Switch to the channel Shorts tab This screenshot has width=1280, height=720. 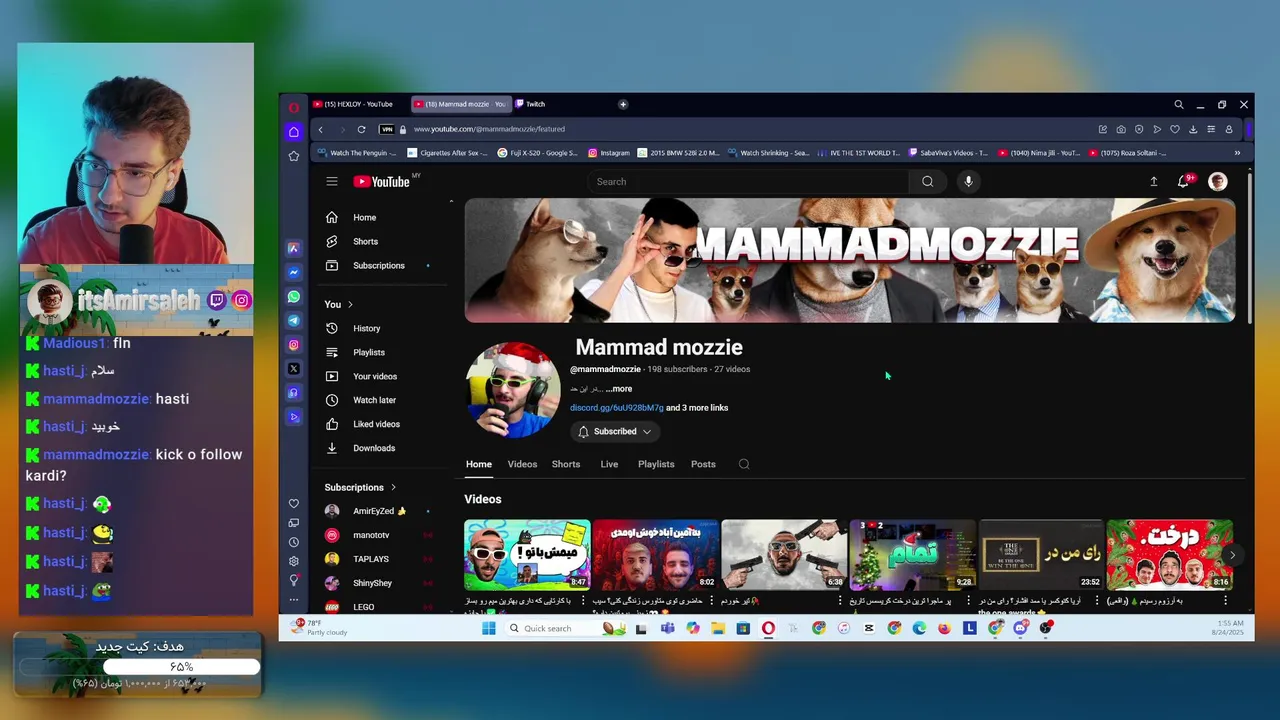566,464
